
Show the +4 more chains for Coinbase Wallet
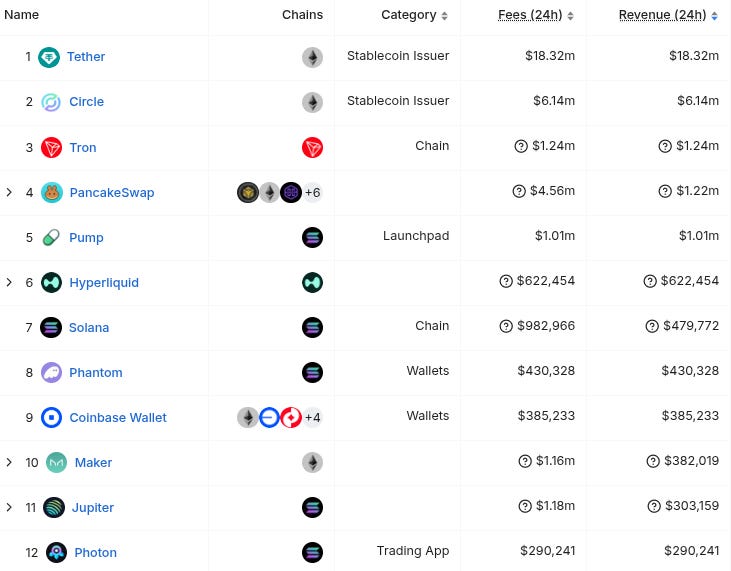tap(312, 418)
